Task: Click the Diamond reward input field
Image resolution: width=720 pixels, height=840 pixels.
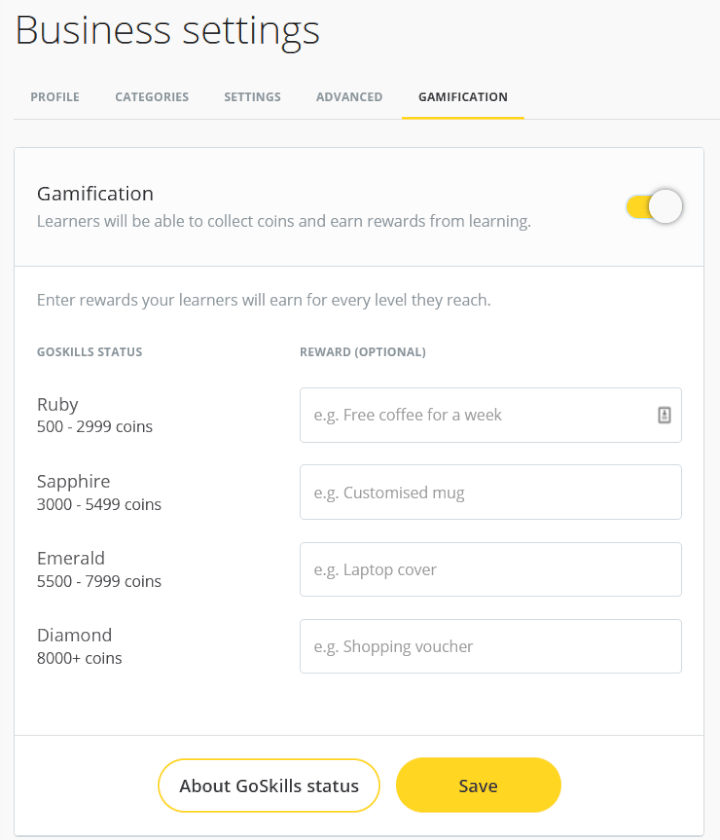Action: [490, 646]
